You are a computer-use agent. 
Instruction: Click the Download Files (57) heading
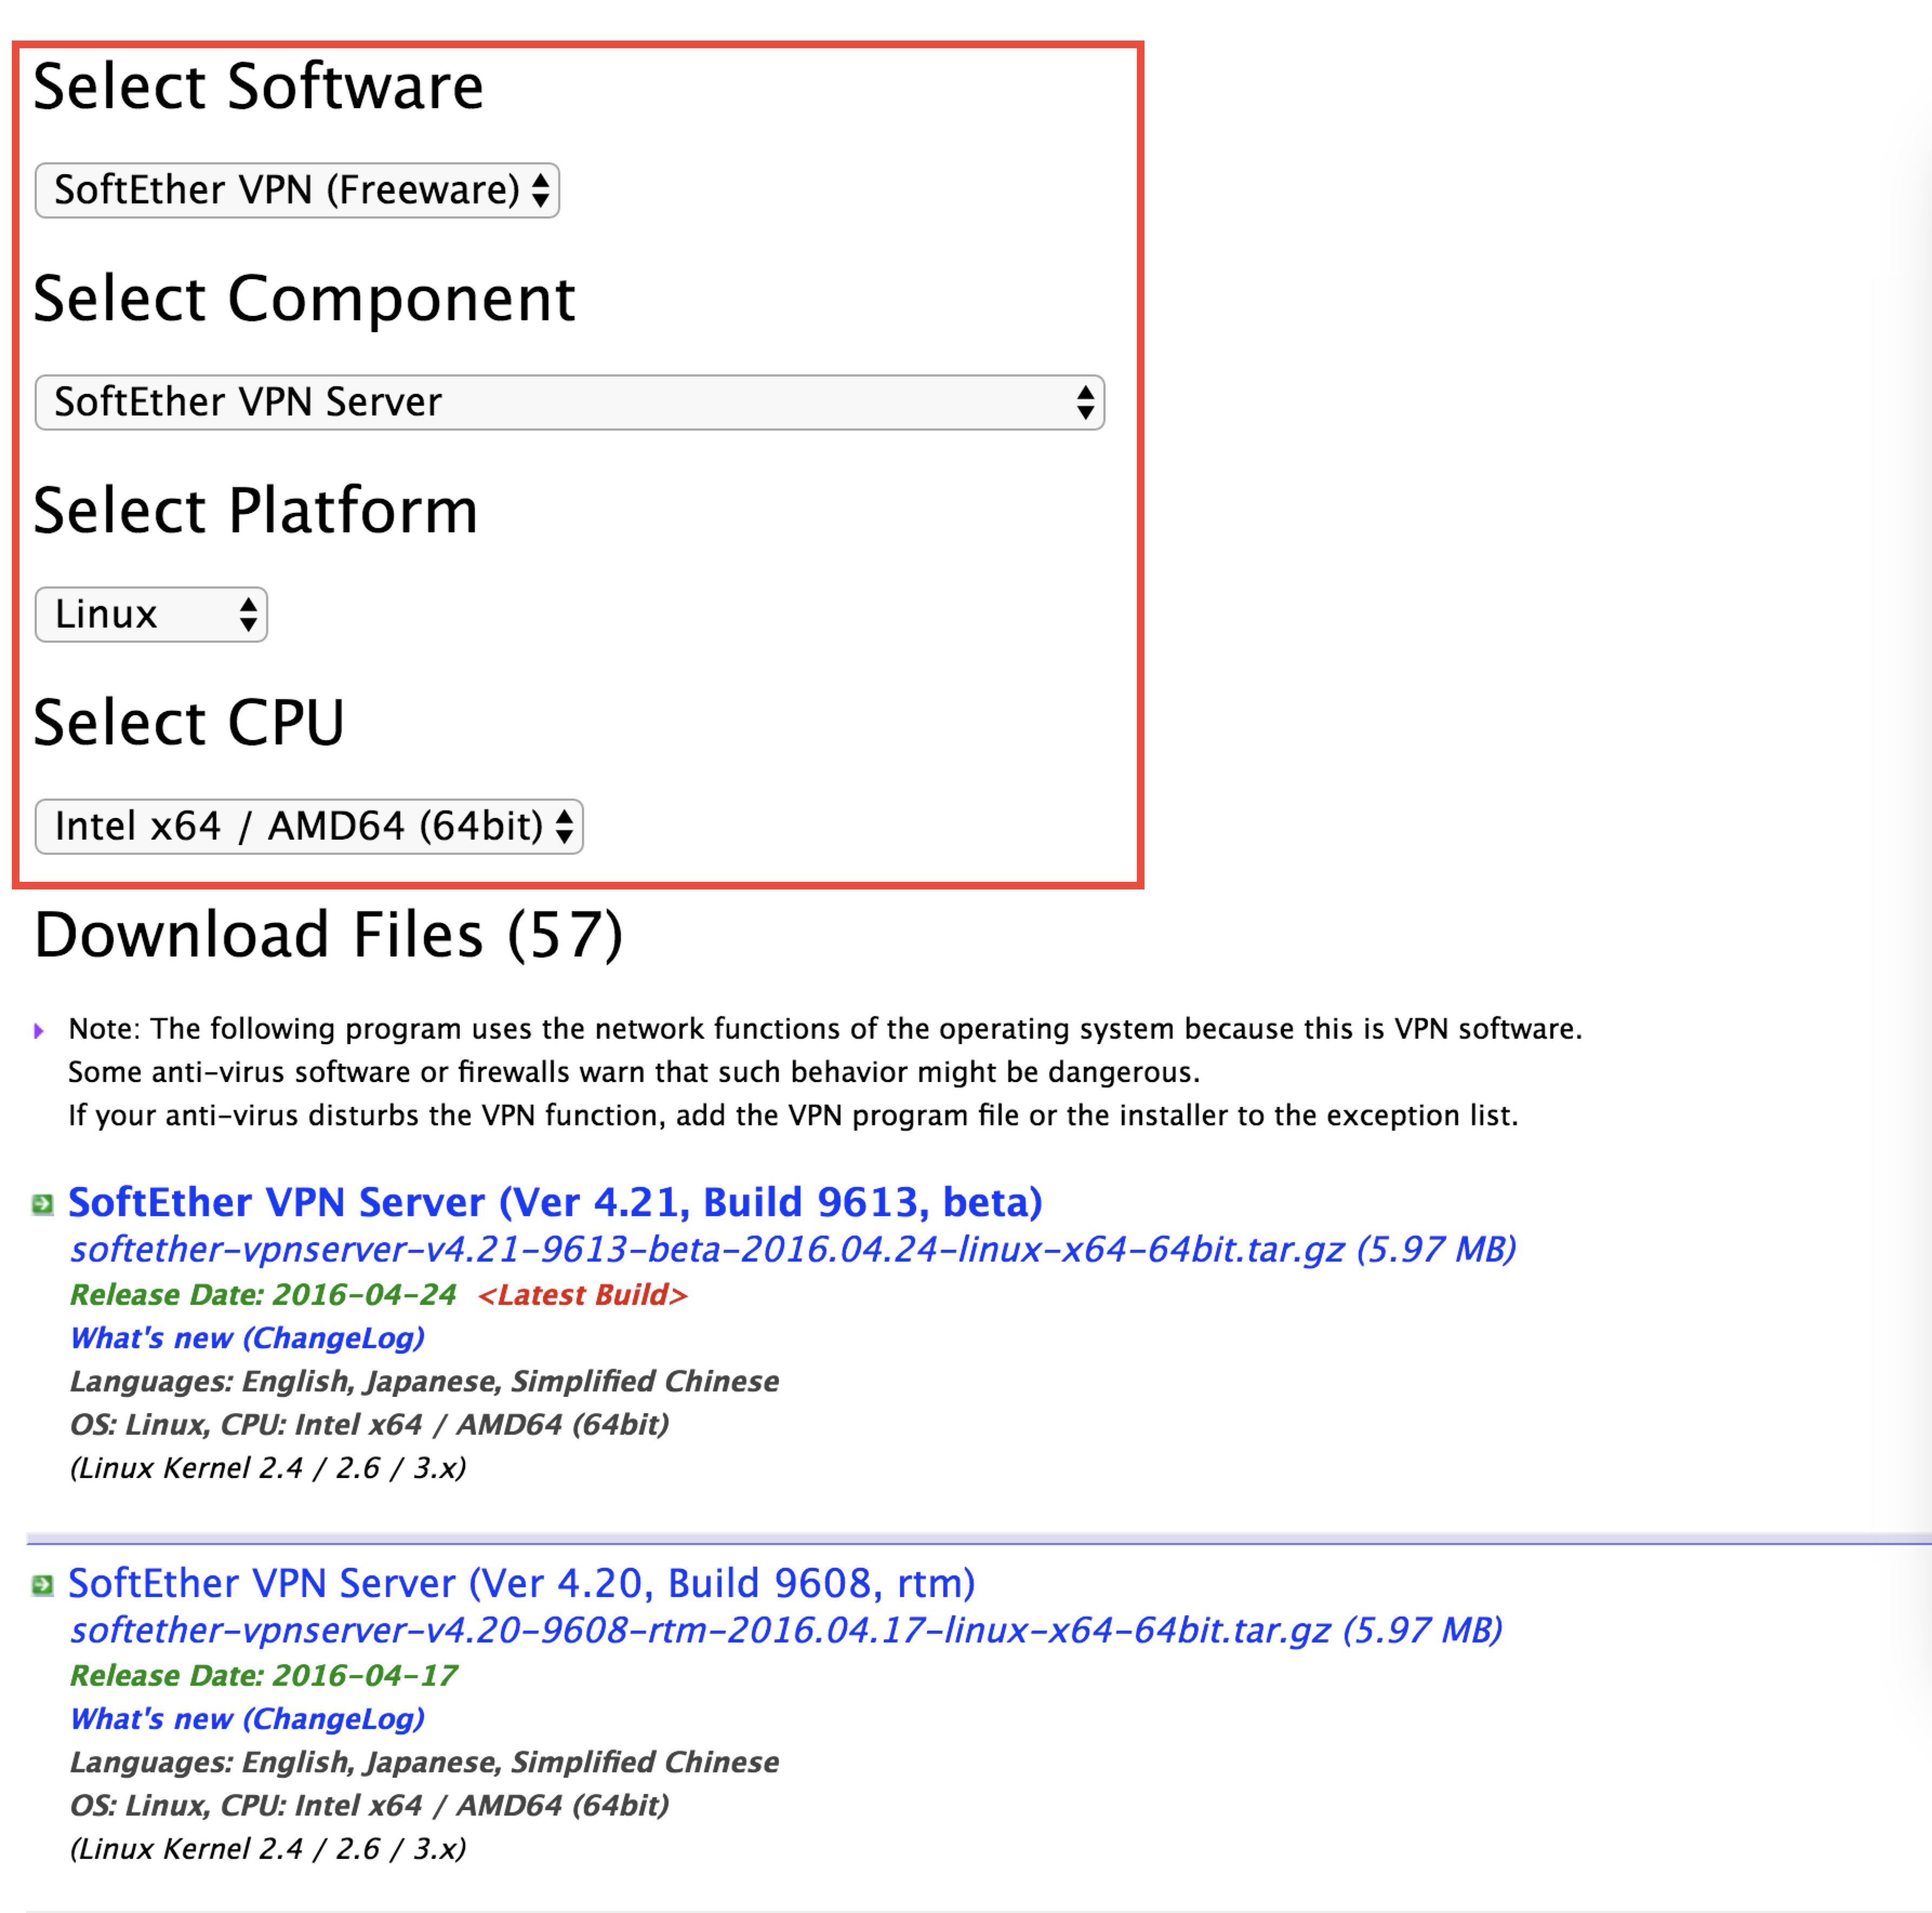(x=330, y=934)
